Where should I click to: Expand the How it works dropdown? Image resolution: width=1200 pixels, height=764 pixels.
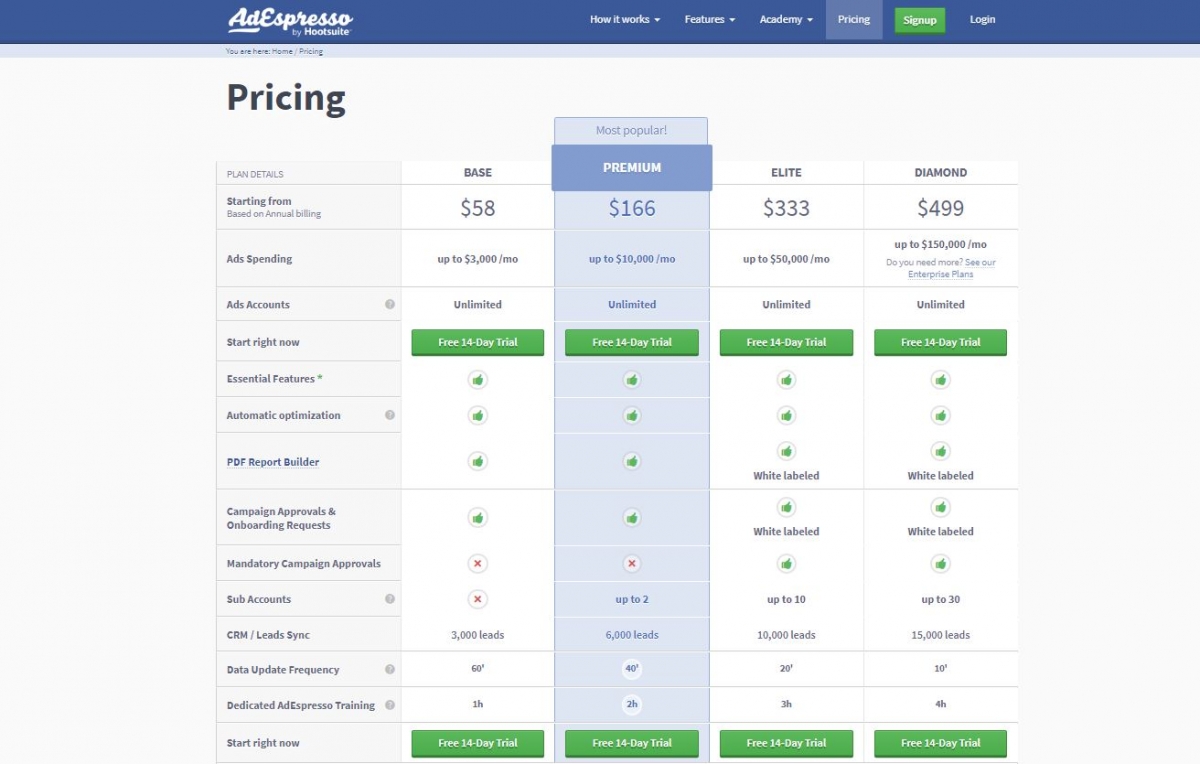click(625, 20)
